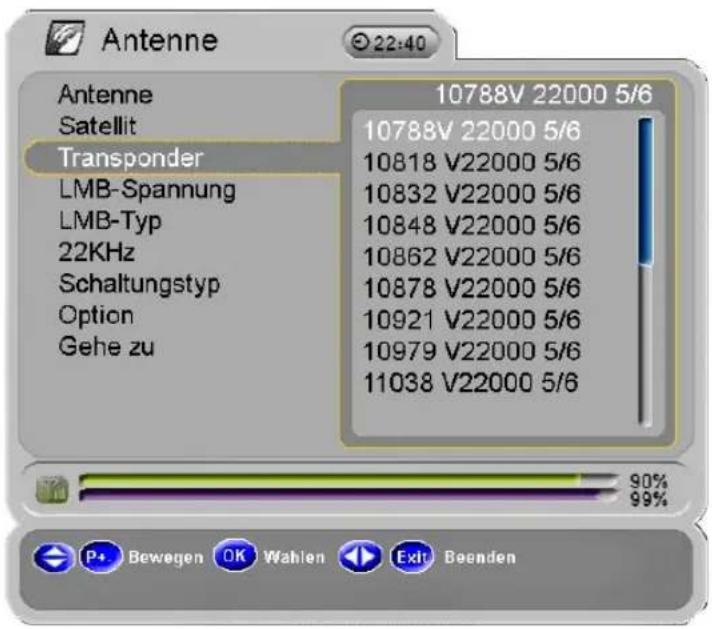Select transponder 10878 V22000 5/6
Image resolution: width=712 pixels, height=629 pixels.
pyautogui.click(x=472, y=287)
